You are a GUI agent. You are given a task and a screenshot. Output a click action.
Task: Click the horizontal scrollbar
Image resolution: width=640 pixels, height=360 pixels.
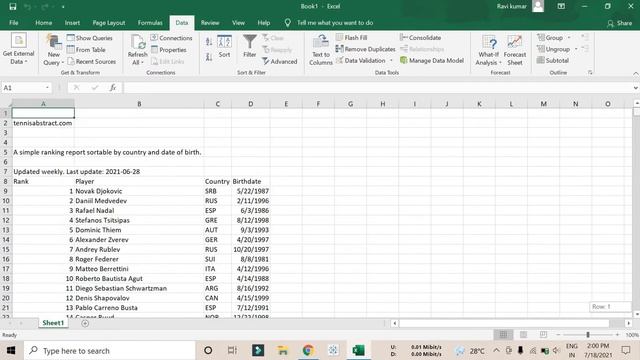[504, 323]
